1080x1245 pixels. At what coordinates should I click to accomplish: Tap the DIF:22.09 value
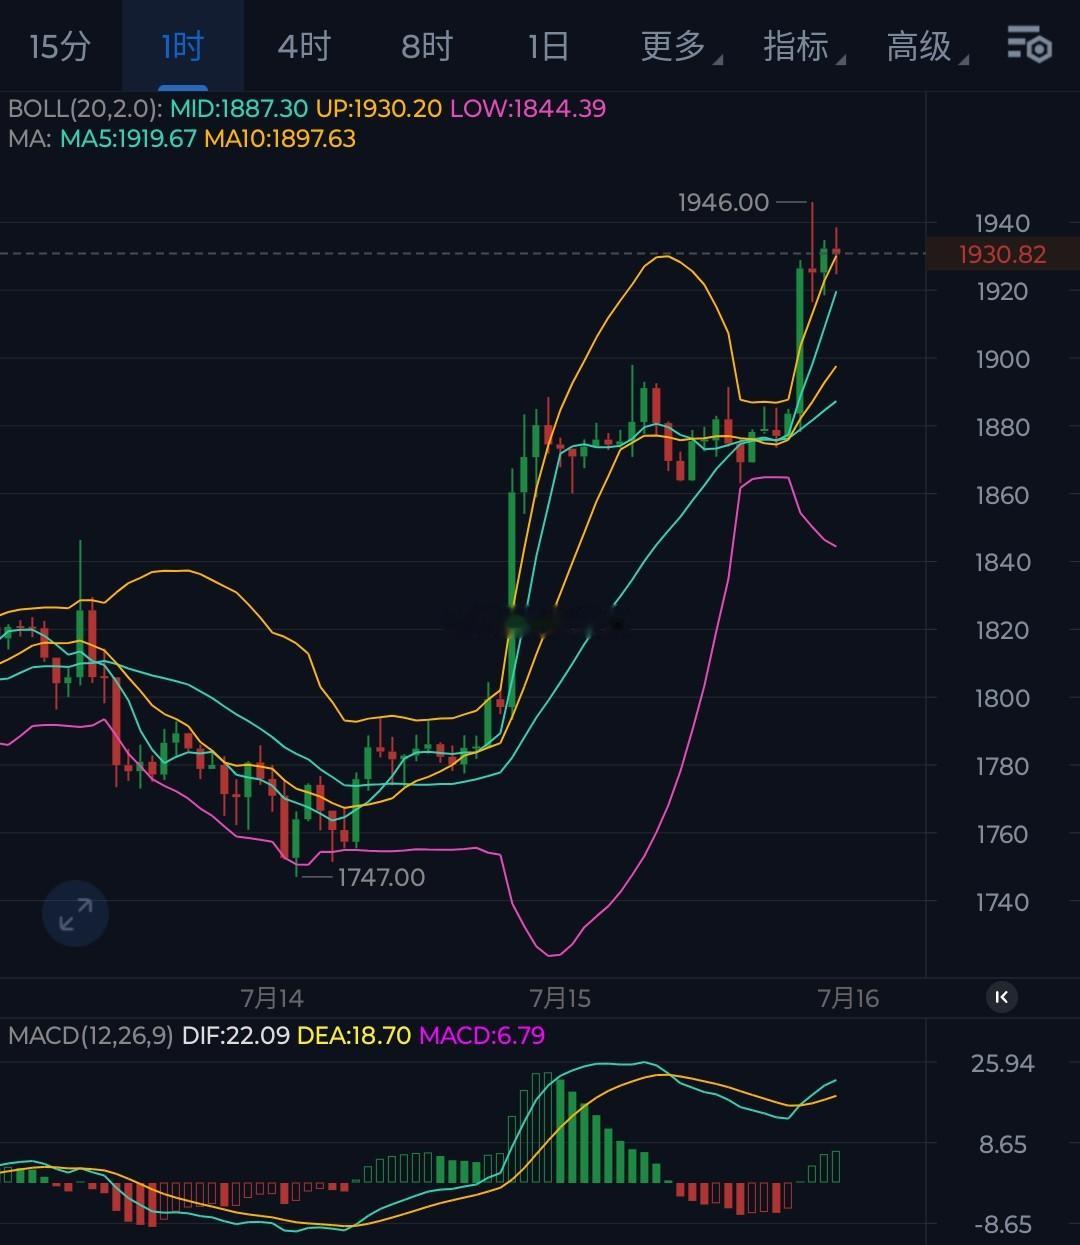point(236,1035)
